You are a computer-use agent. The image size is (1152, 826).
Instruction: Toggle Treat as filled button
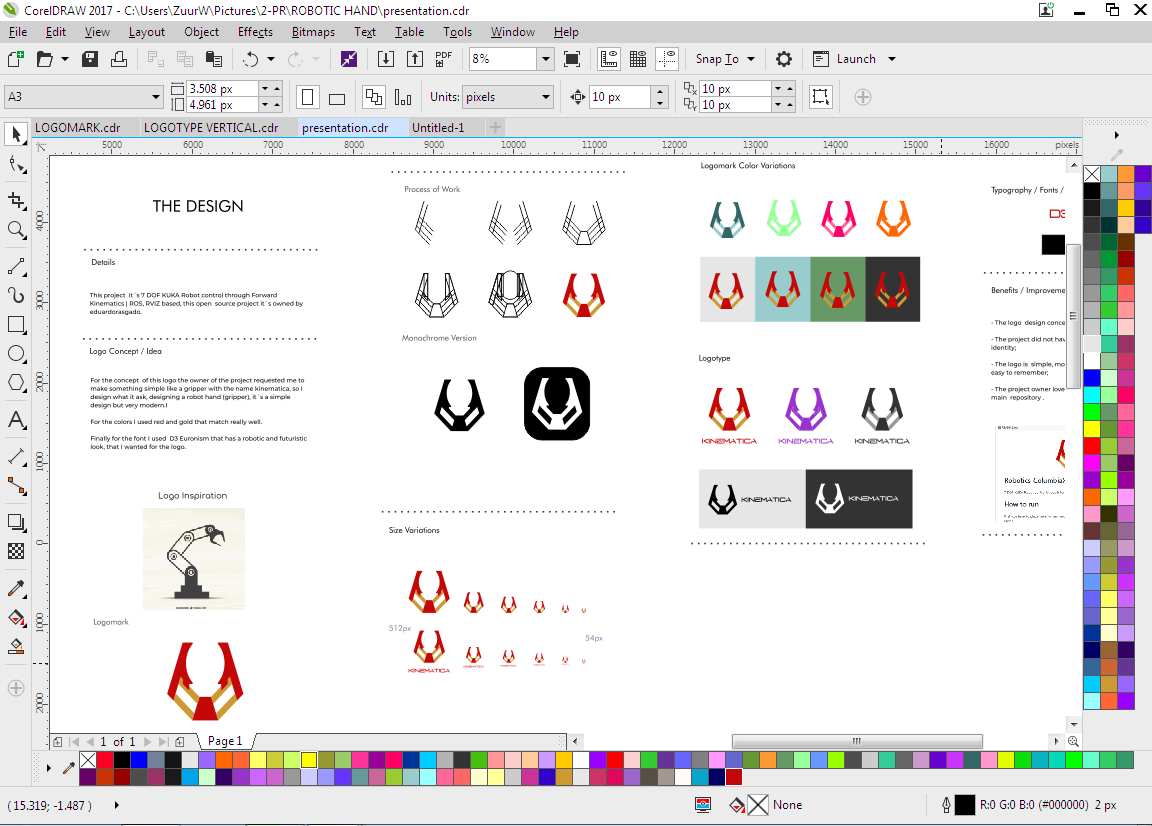(821, 97)
